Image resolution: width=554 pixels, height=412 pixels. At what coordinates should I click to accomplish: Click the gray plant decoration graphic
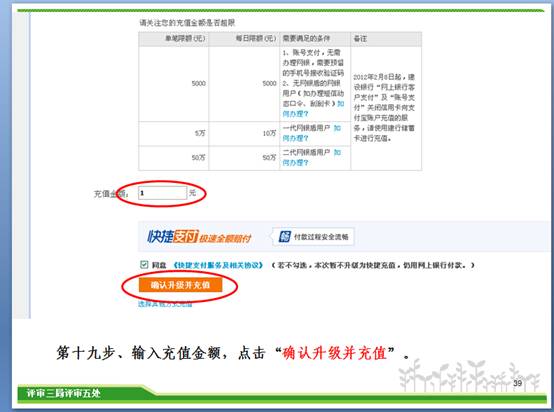click(469, 375)
